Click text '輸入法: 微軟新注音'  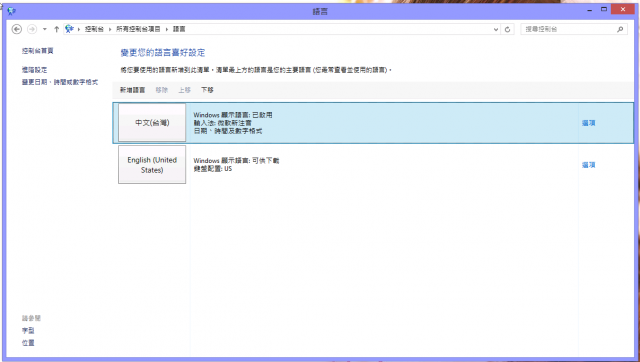point(222,123)
